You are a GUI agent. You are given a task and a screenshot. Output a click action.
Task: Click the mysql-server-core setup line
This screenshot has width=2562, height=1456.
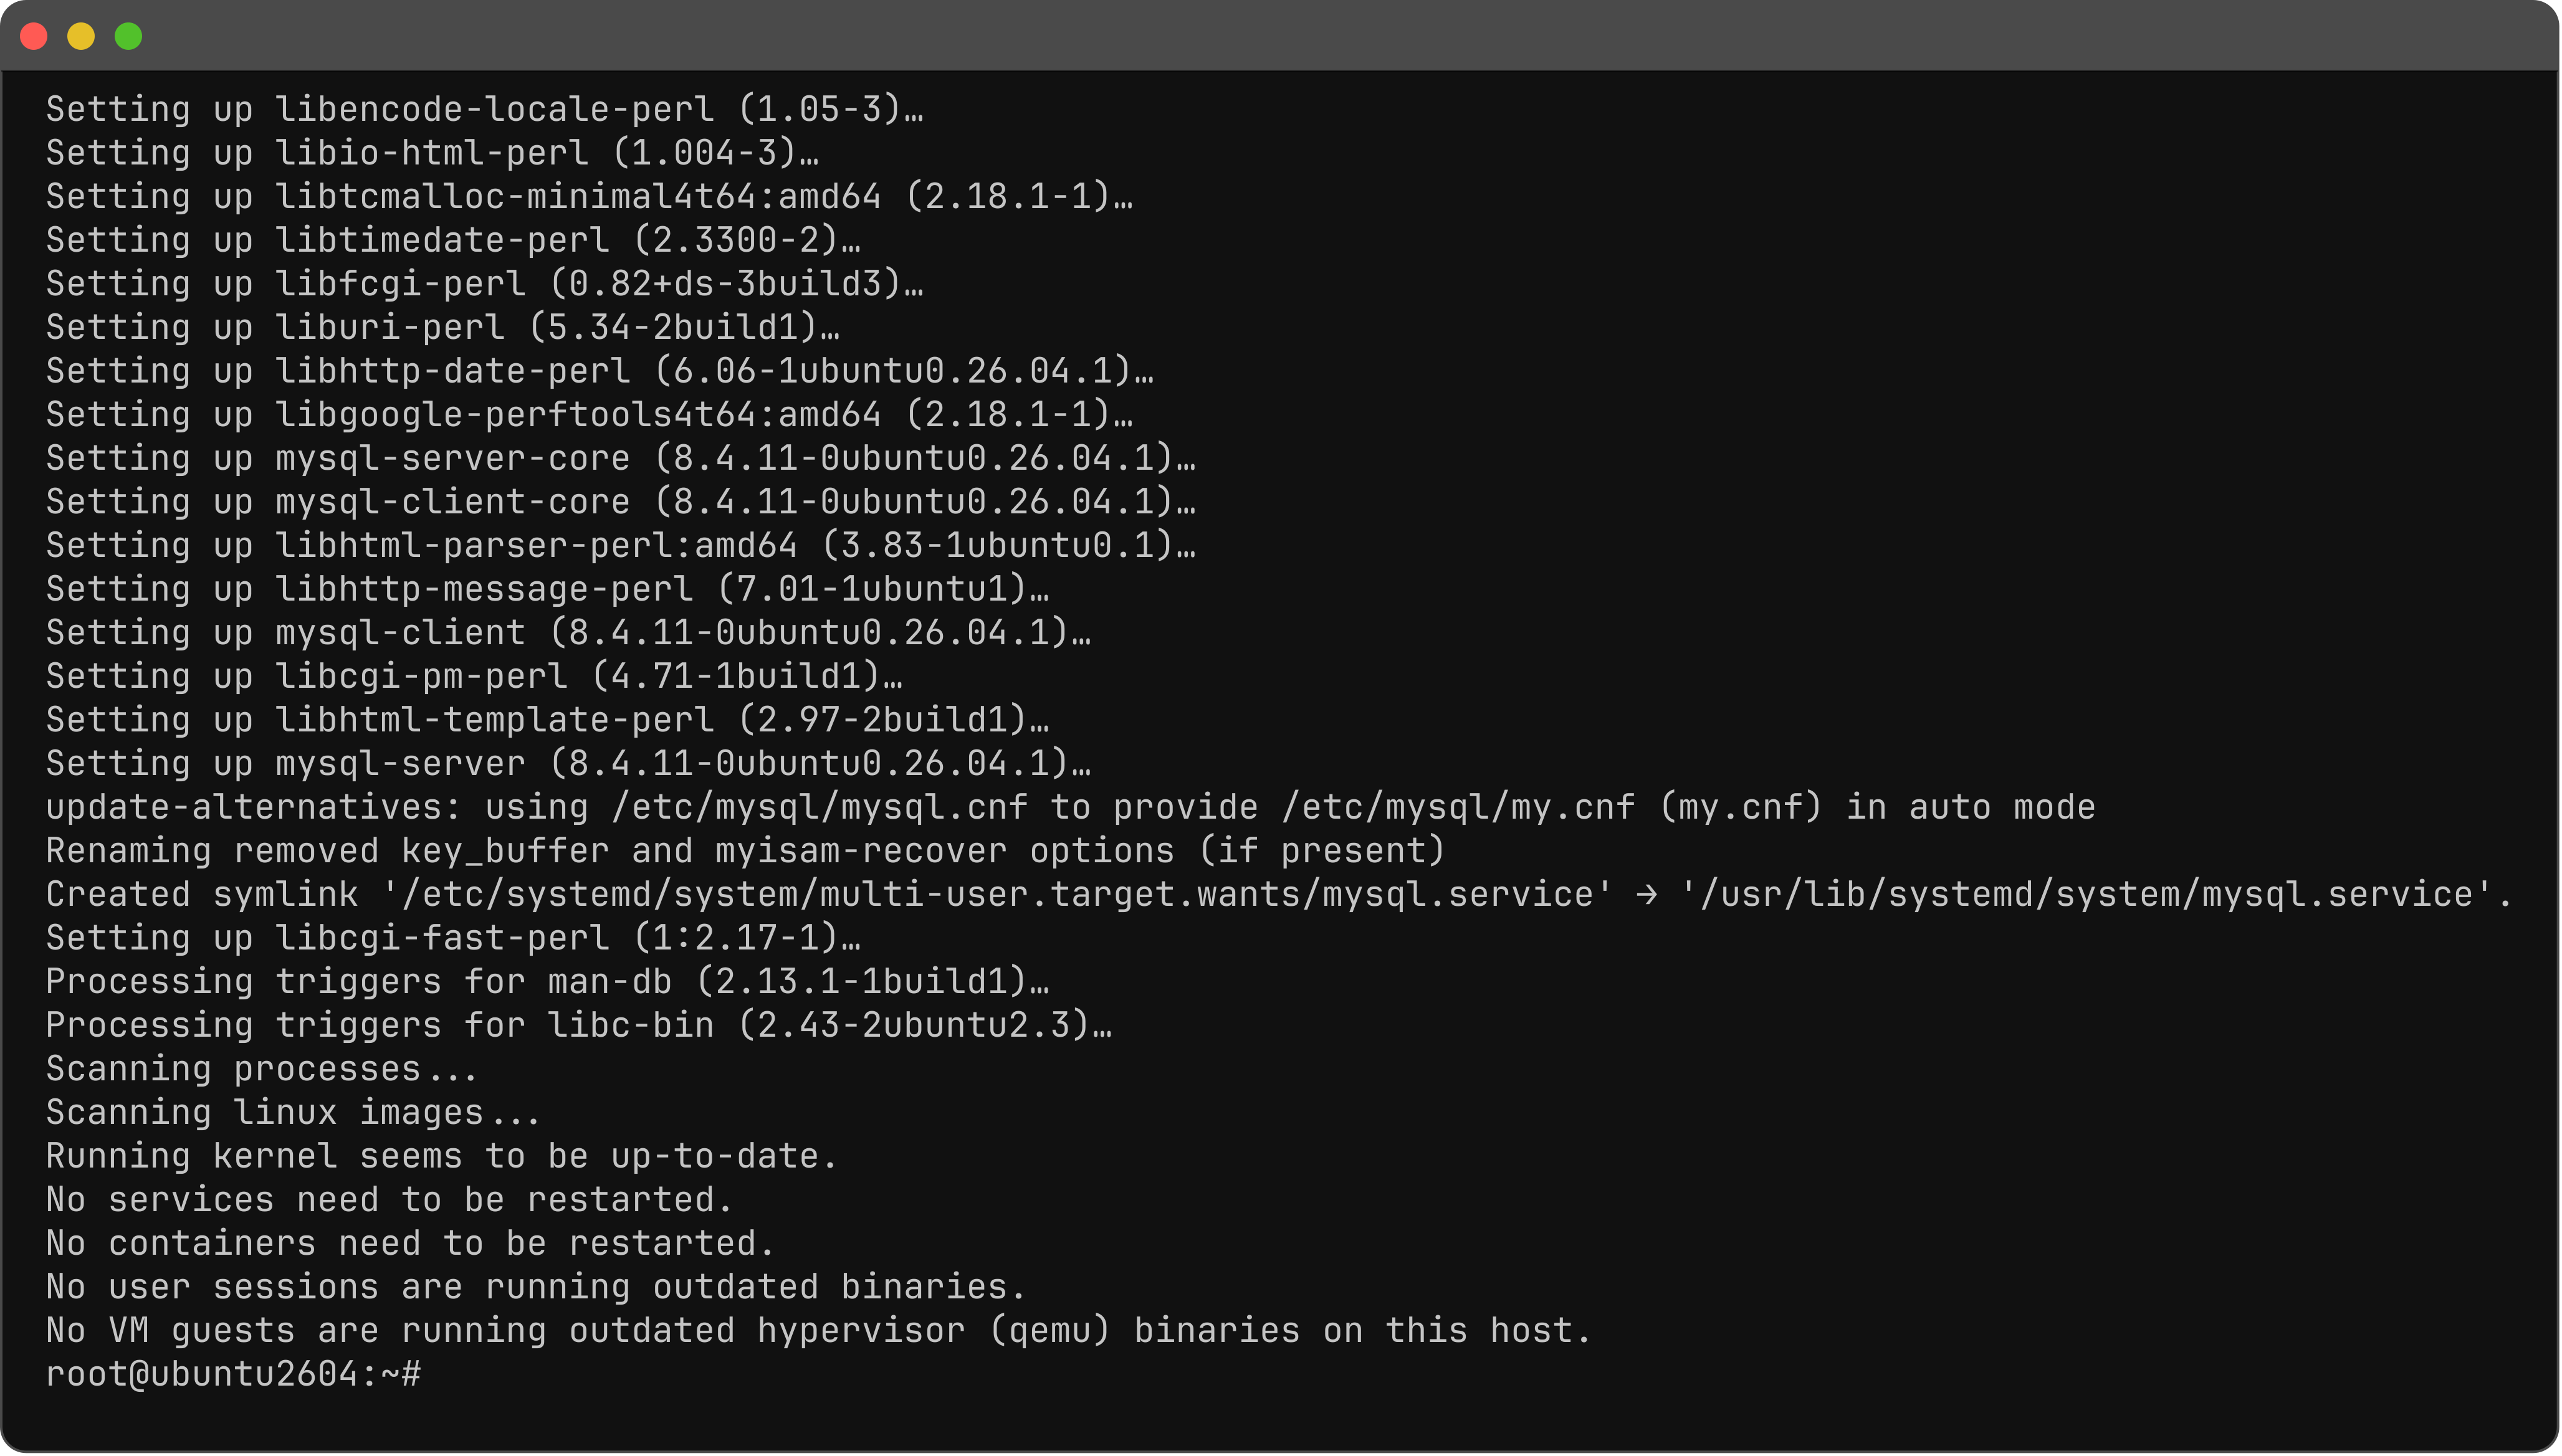pos(621,459)
